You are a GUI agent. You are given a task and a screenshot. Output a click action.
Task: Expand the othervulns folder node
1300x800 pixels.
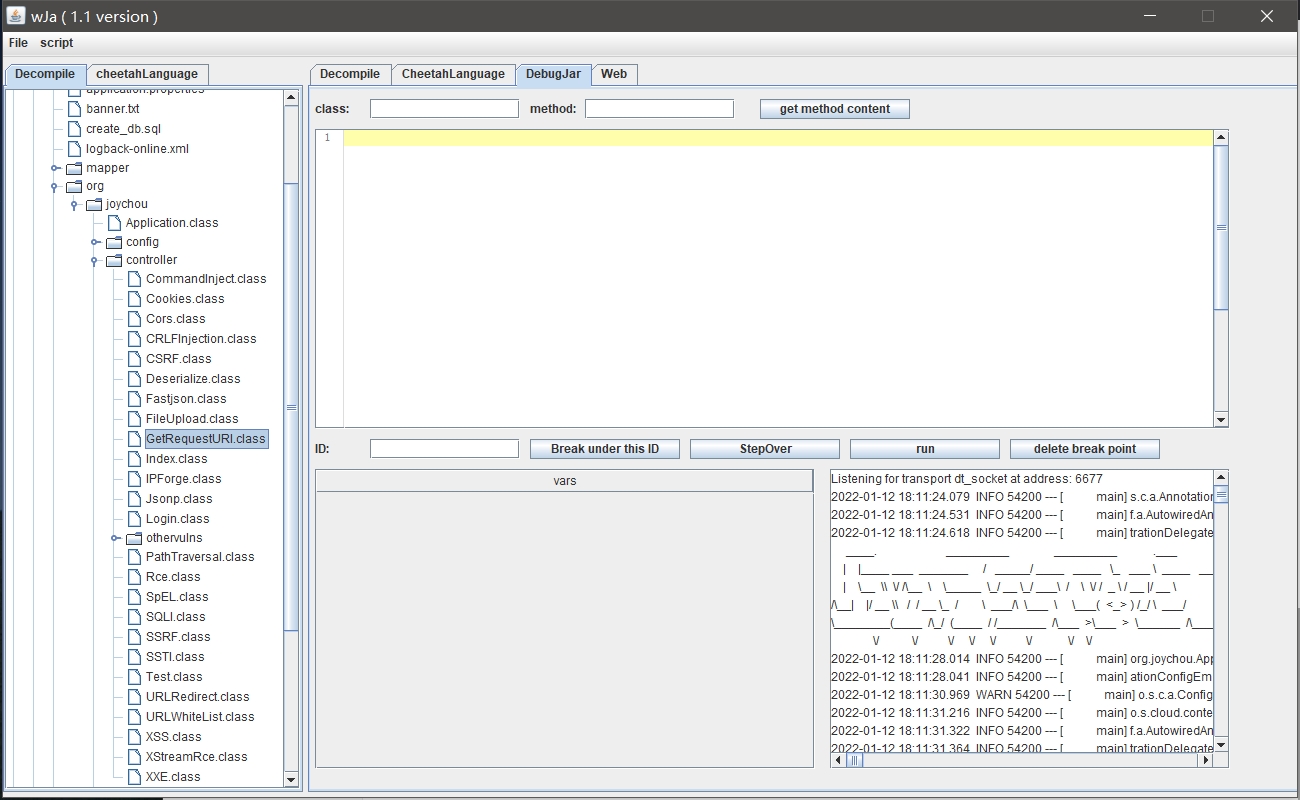115,538
